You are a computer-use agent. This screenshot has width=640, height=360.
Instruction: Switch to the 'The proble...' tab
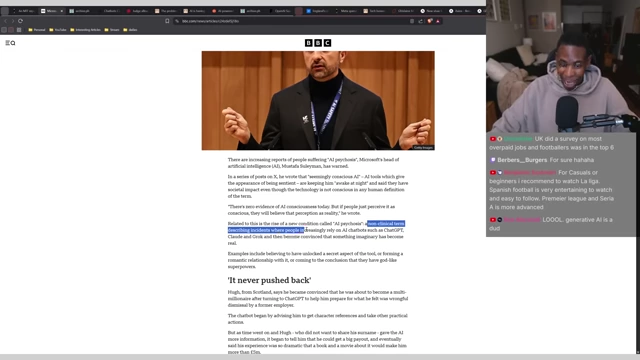click(166, 11)
